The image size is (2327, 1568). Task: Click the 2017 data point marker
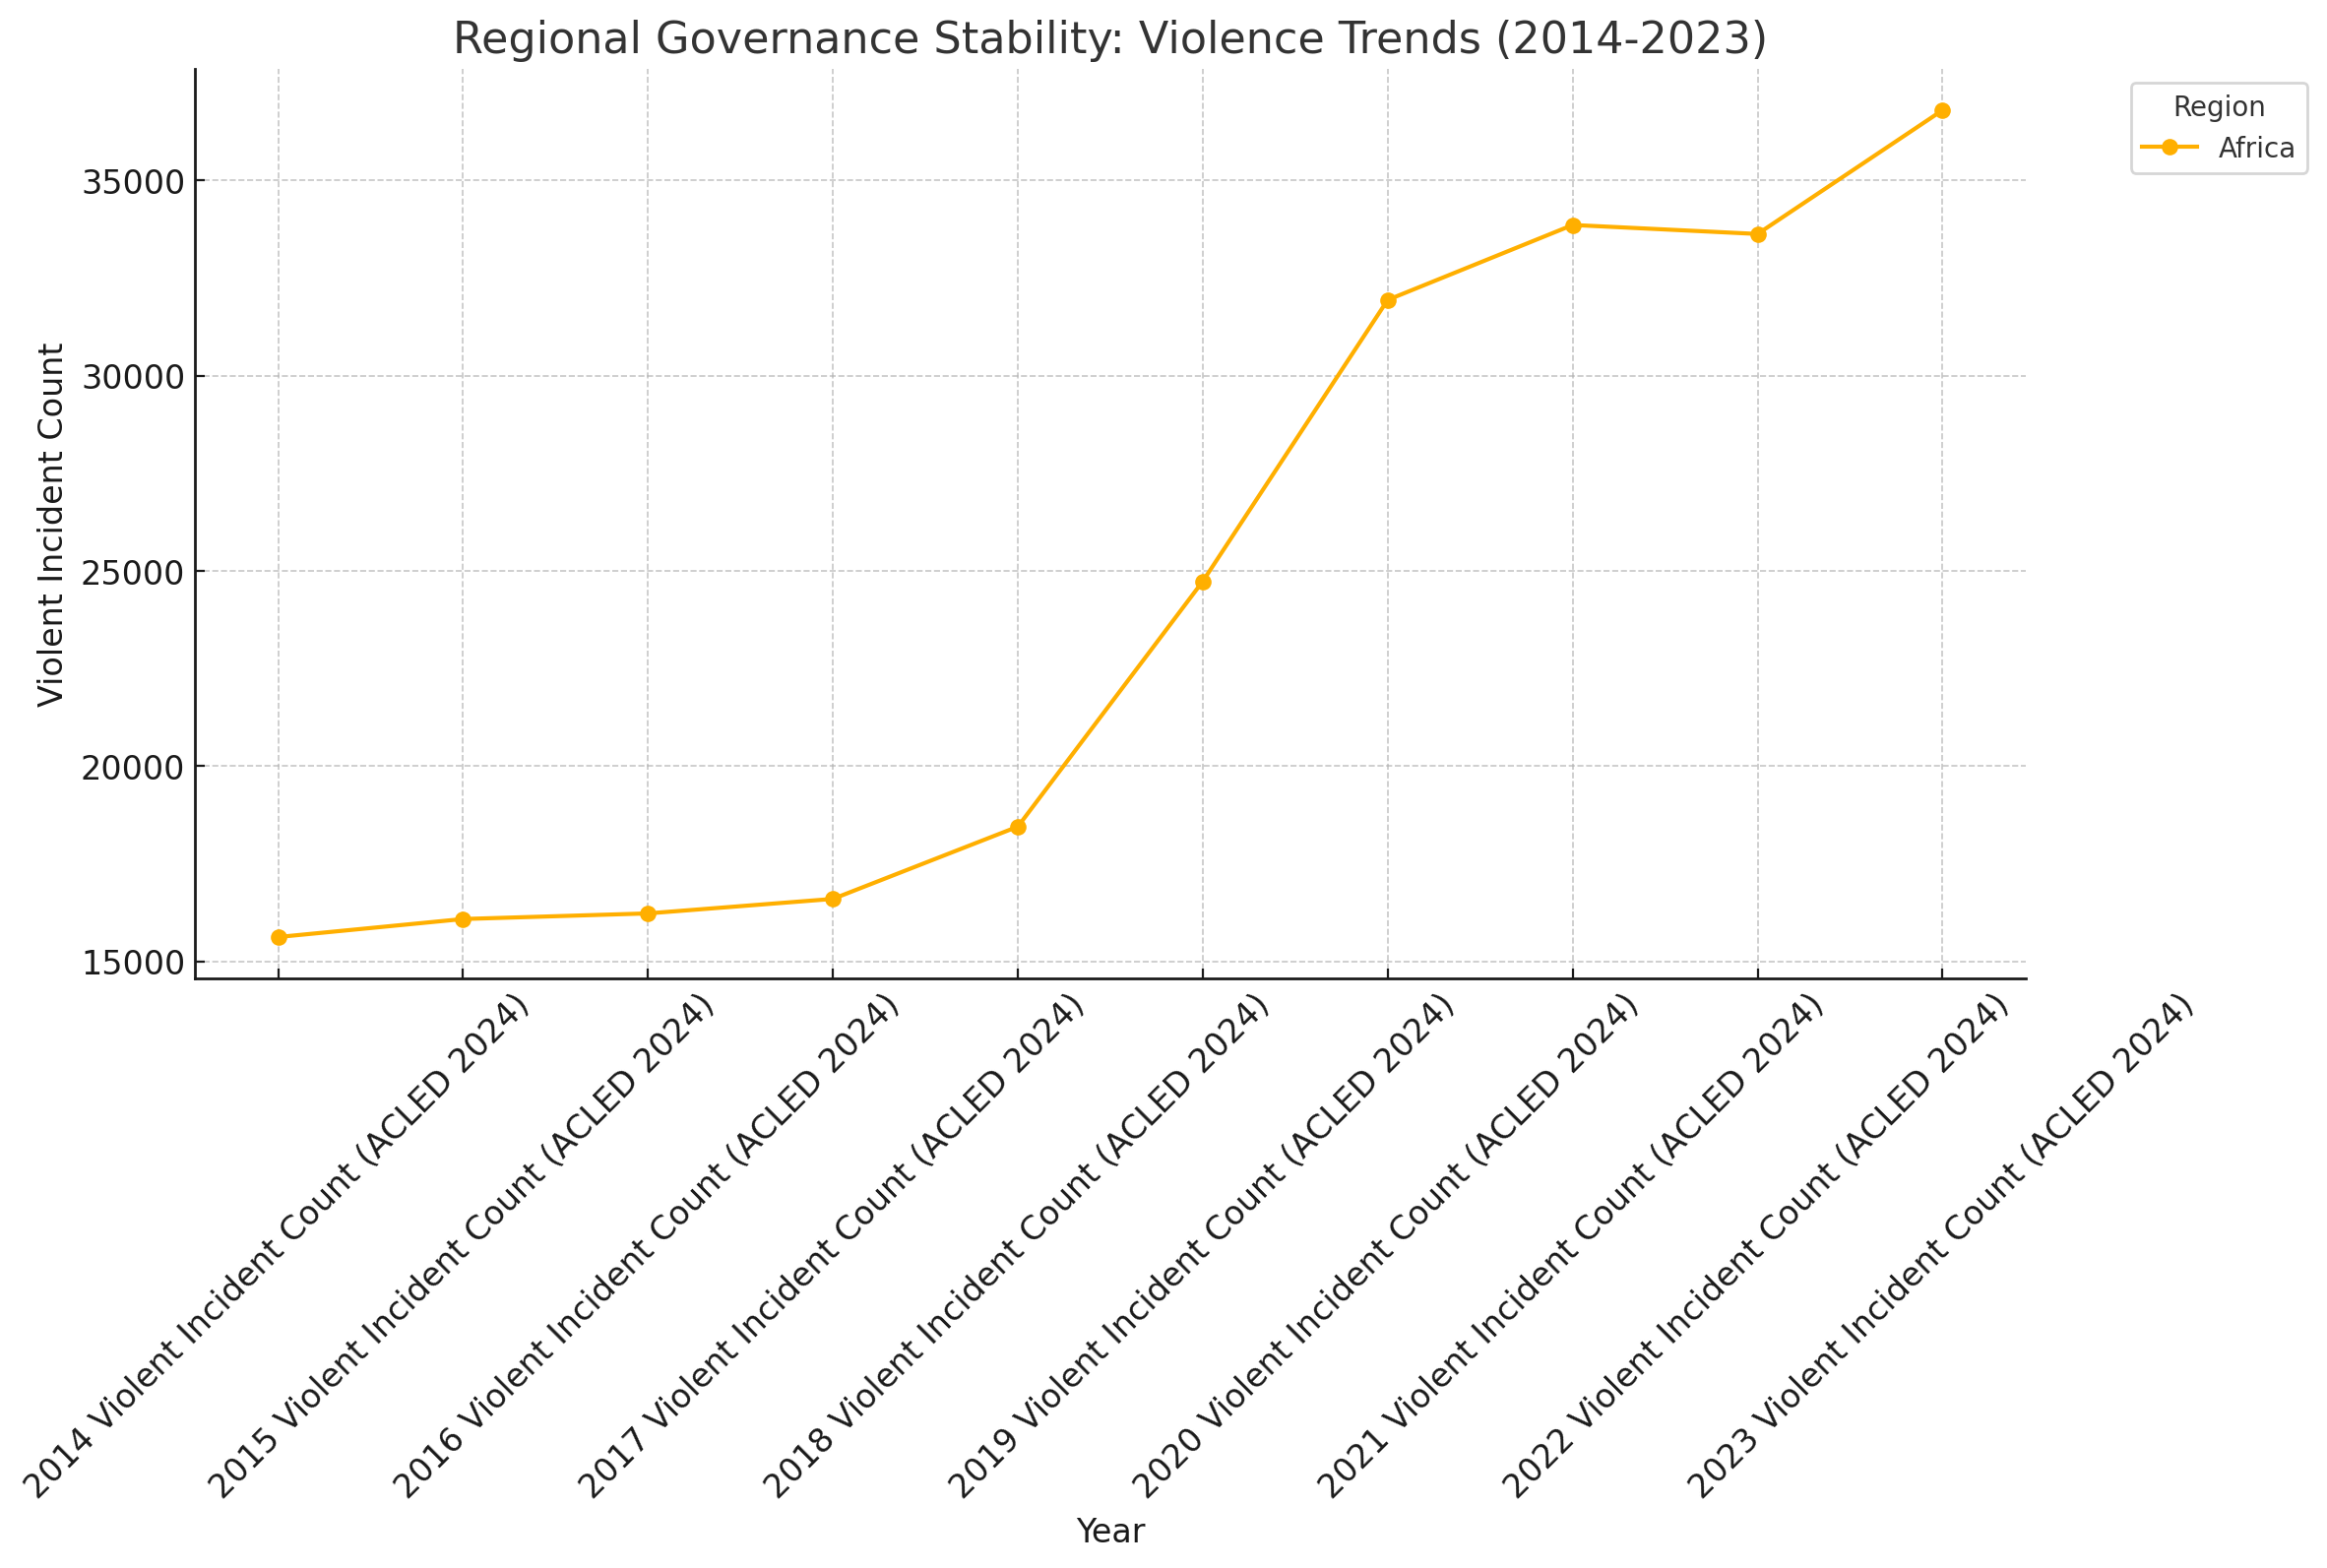[833, 899]
